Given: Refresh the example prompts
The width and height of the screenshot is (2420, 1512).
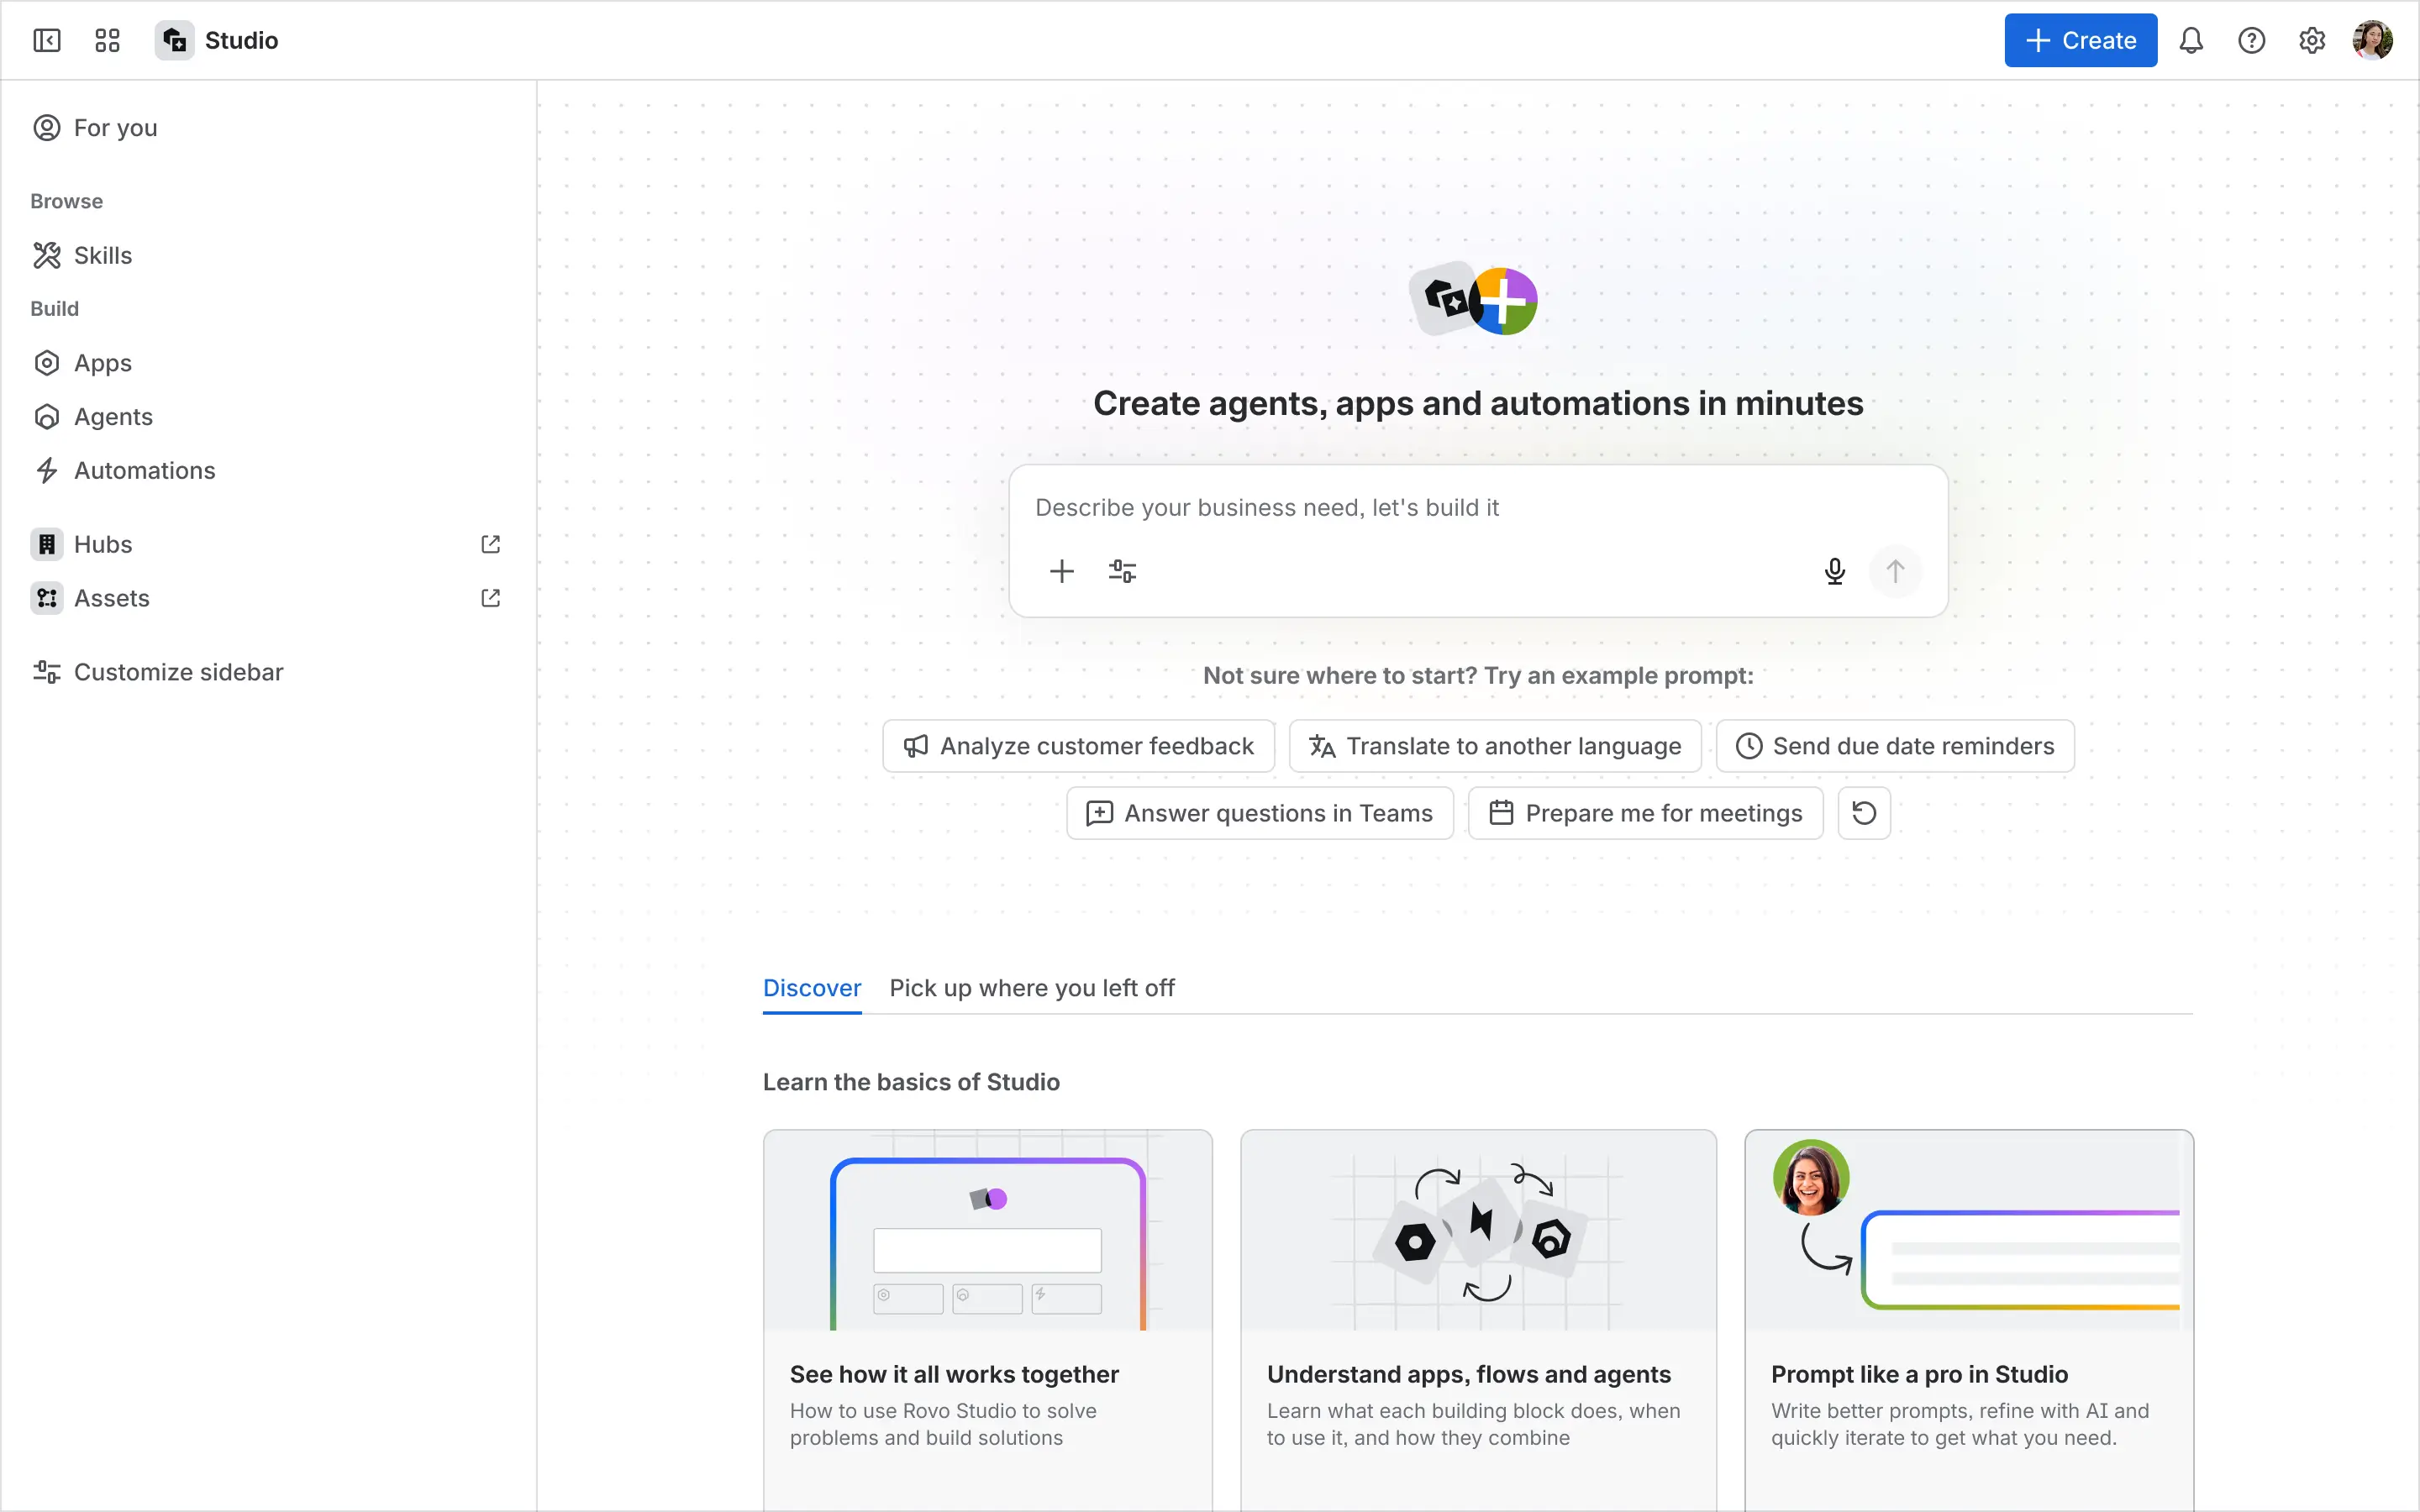Looking at the screenshot, I should point(1864,813).
